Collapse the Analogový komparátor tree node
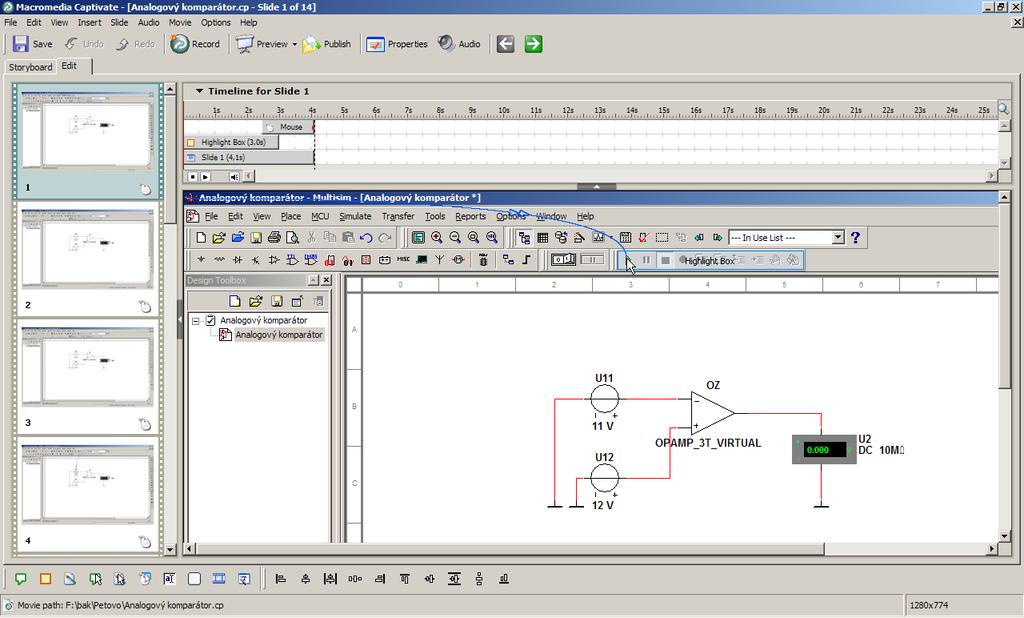1024x618 pixels. [195, 321]
